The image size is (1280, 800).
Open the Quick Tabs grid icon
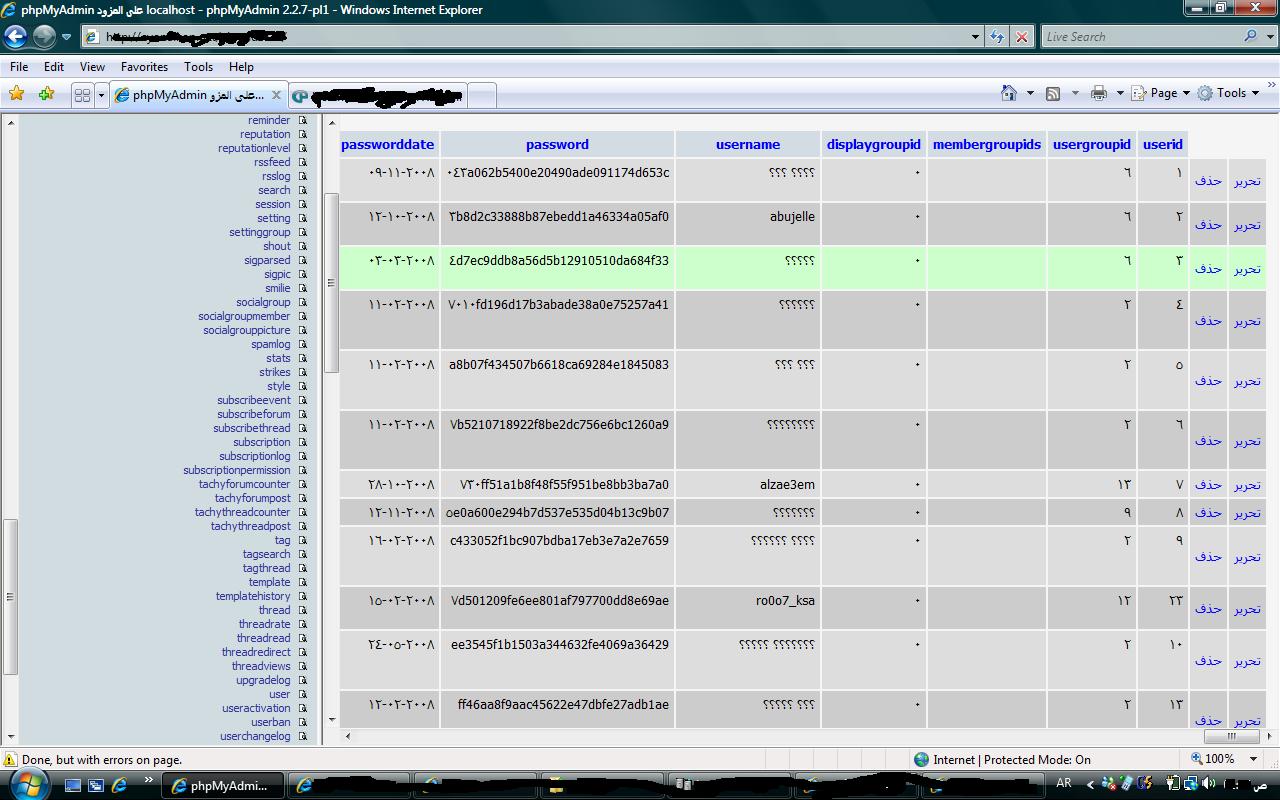(x=82, y=95)
